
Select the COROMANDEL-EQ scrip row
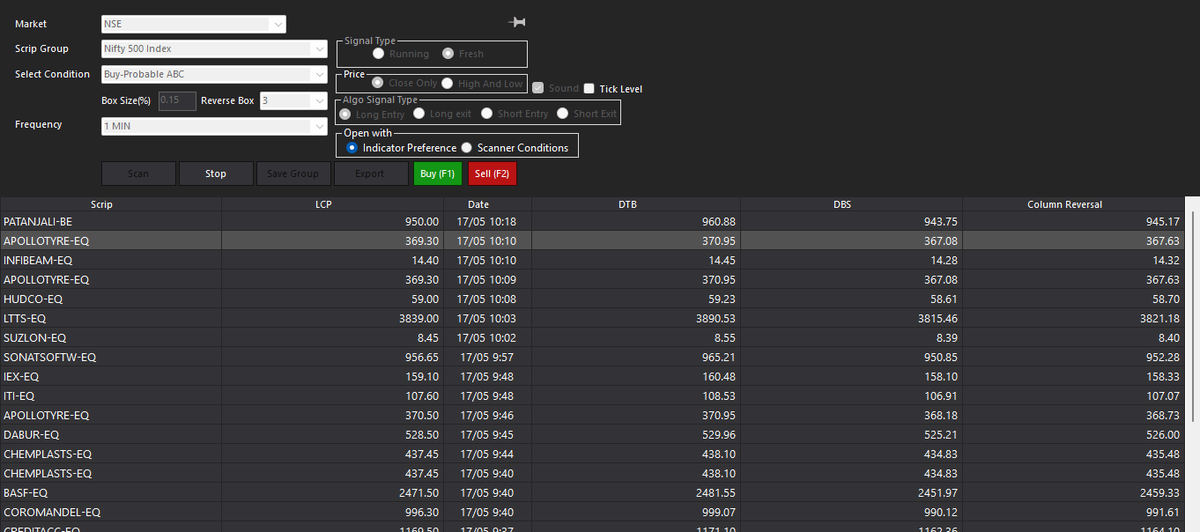(x=592, y=512)
